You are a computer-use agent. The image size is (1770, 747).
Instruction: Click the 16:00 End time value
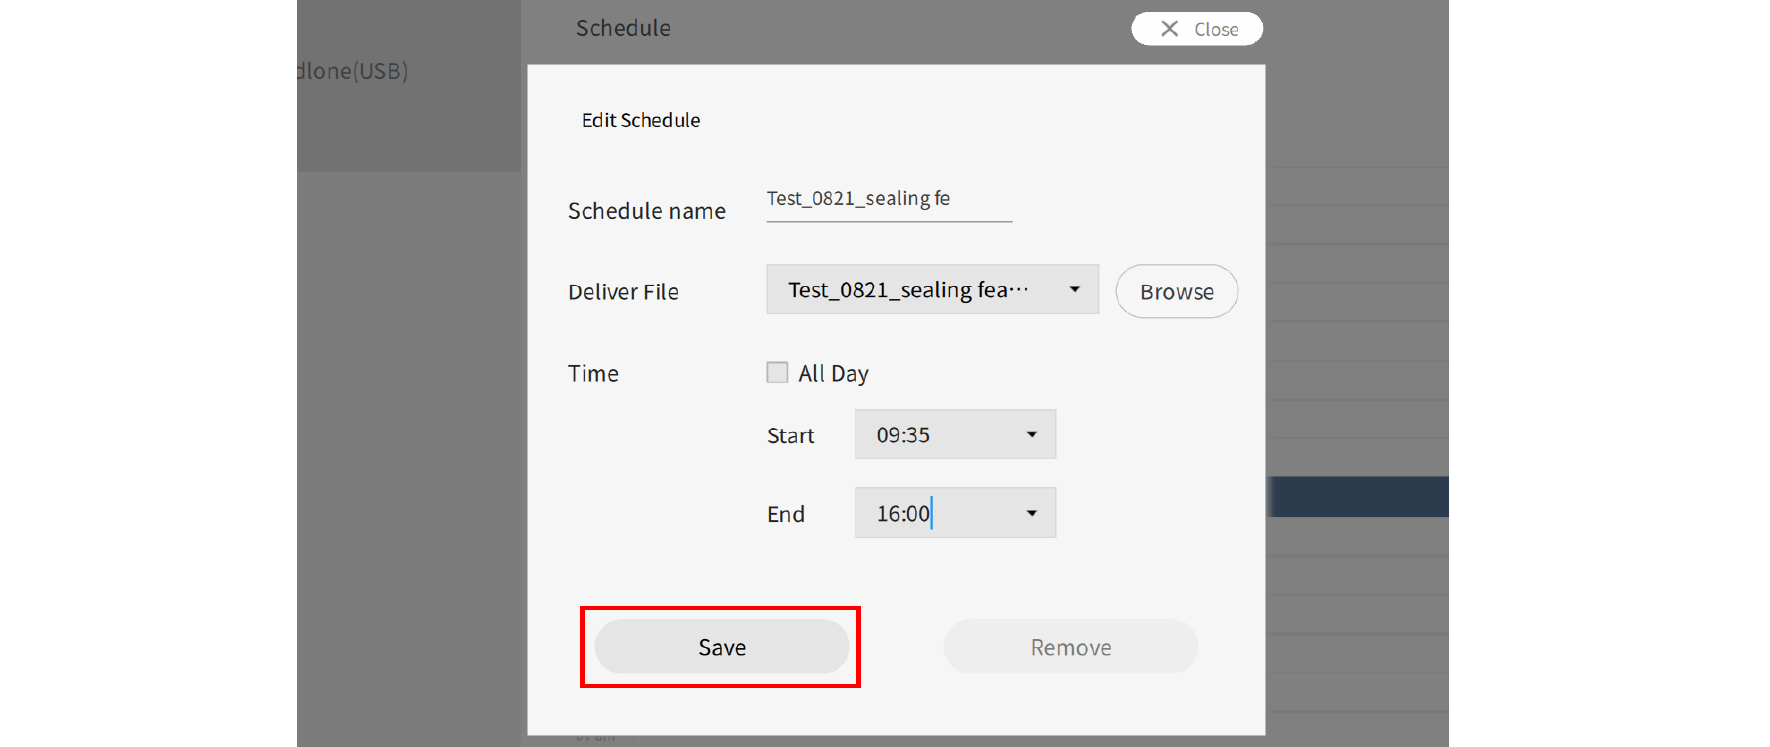tap(903, 513)
